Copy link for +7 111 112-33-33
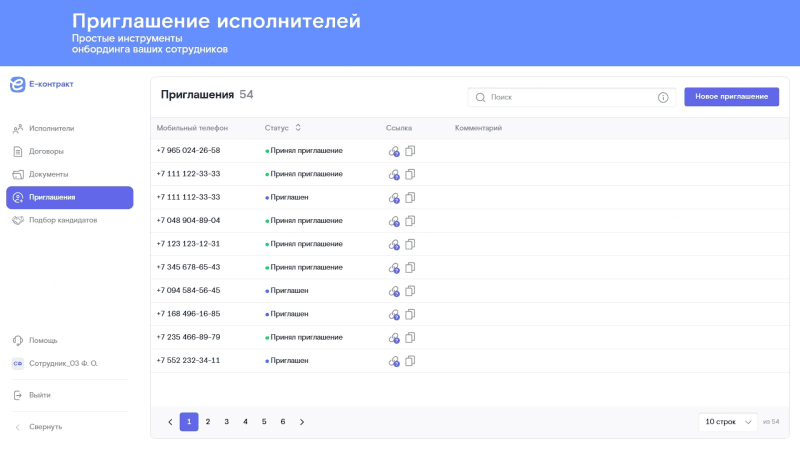This screenshot has height=450, width=800. [x=410, y=197]
